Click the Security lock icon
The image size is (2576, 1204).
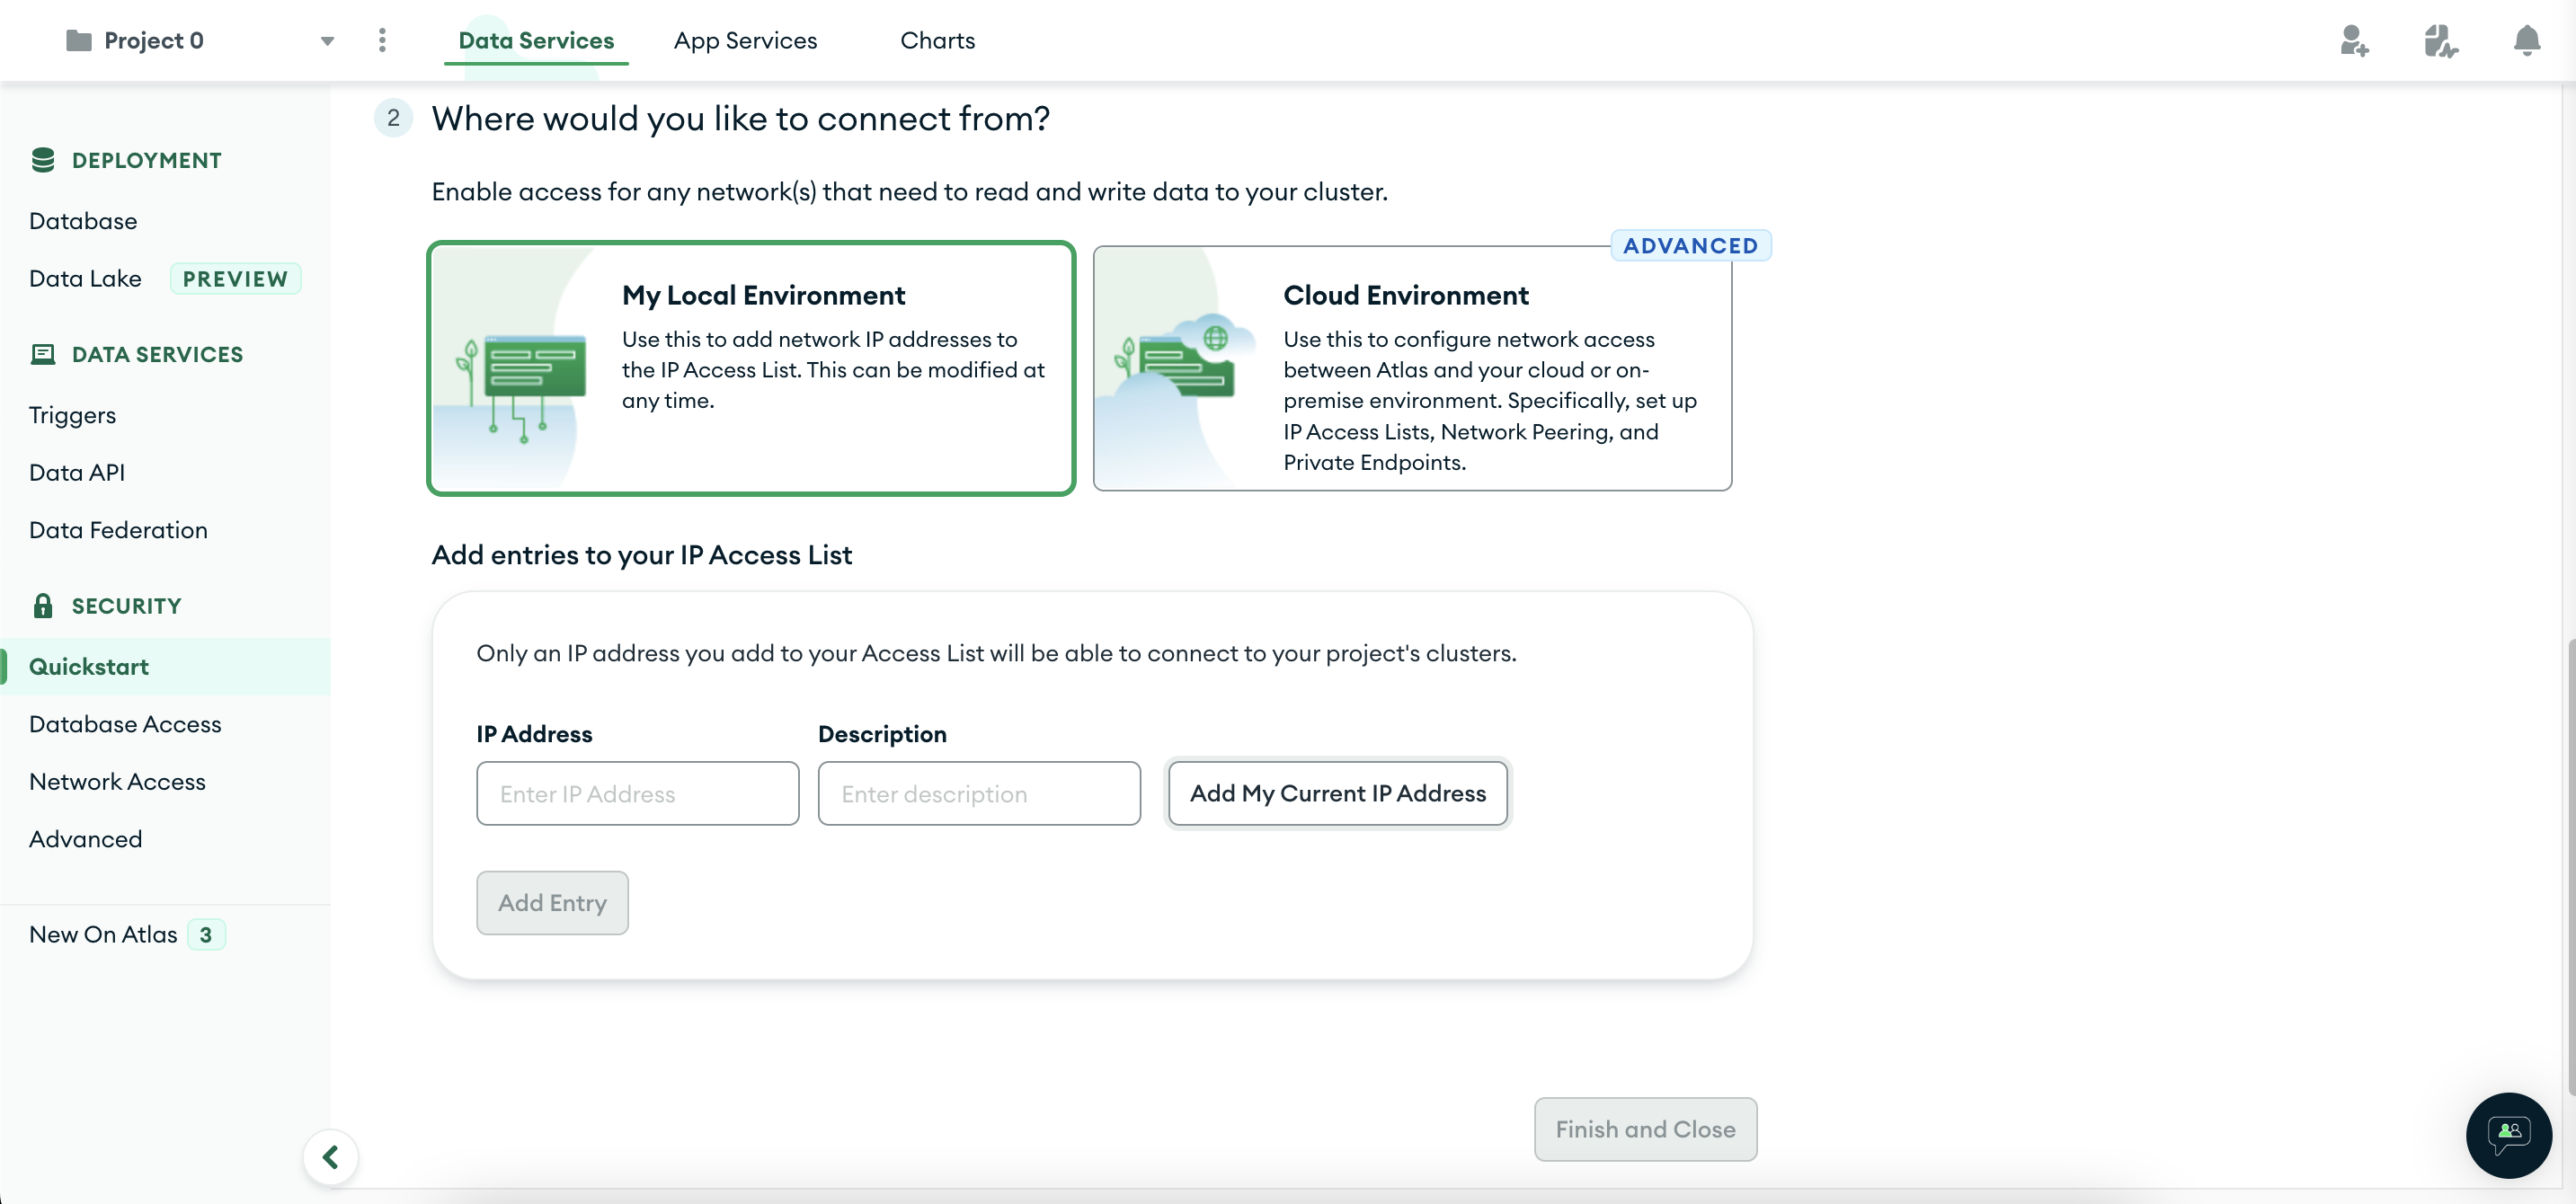43,605
